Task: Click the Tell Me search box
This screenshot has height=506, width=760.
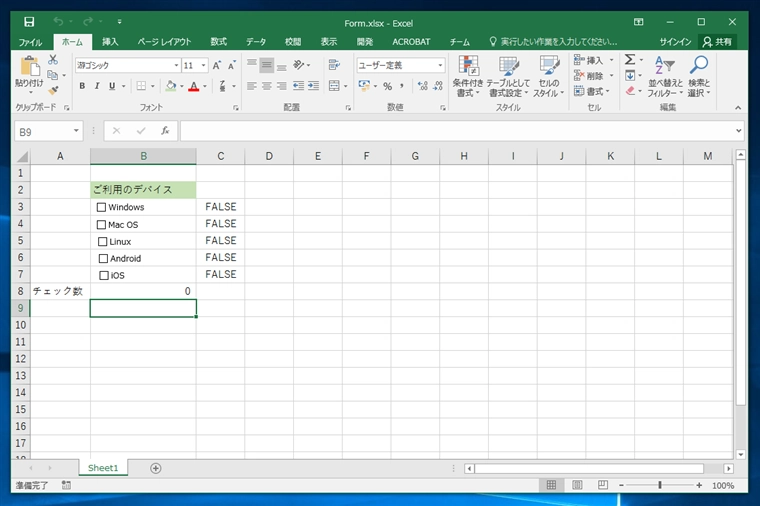Action: pyautogui.click(x=554, y=42)
